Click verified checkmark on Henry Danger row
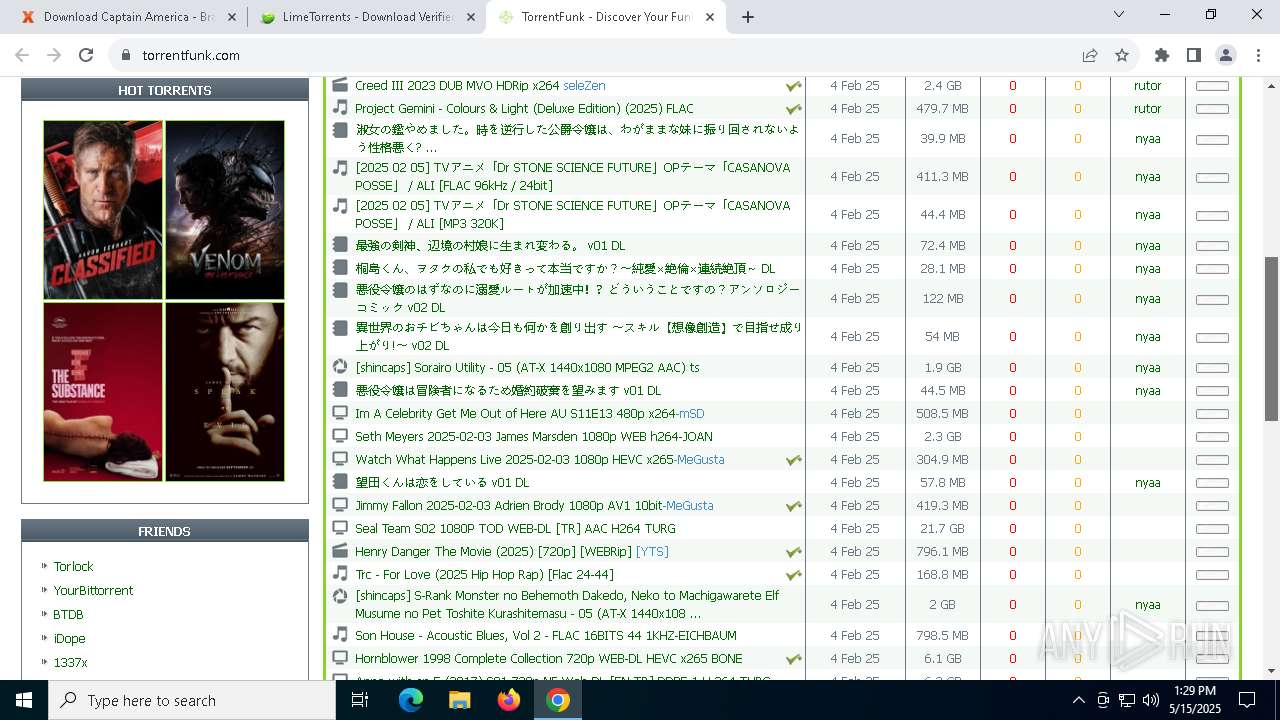The width and height of the screenshot is (1280, 720). point(794,552)
